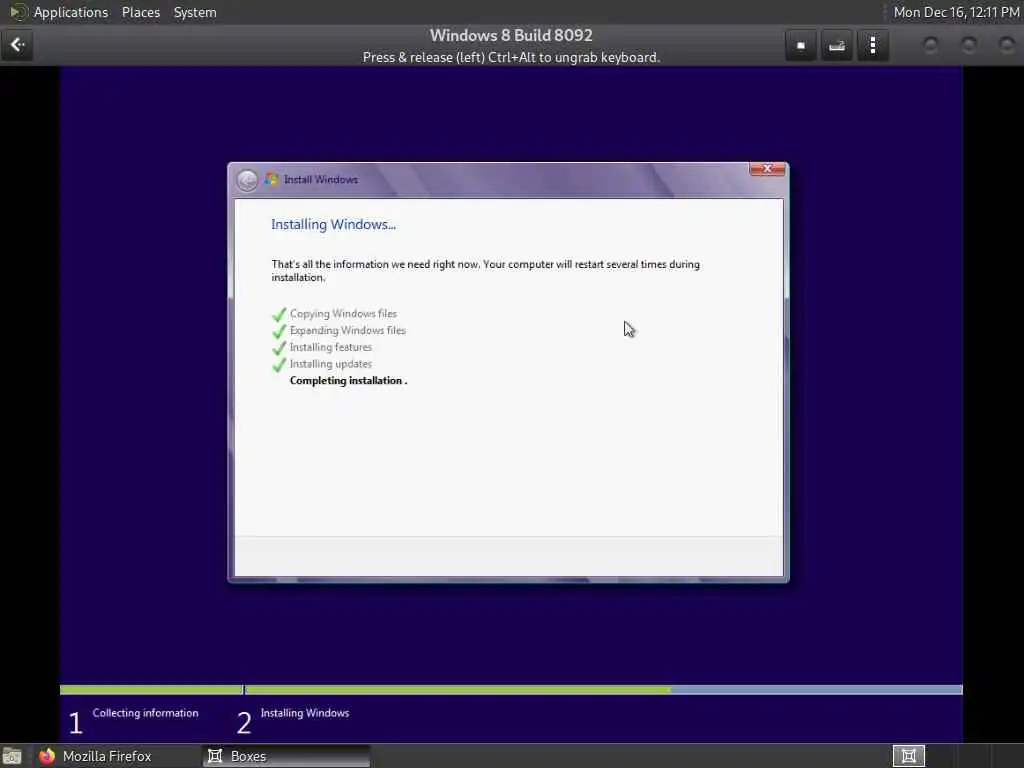Viewport: 1024px width, 768px height.
Task: Click the green check beside Expanding Windows files
Action: [x=280, y=331]
